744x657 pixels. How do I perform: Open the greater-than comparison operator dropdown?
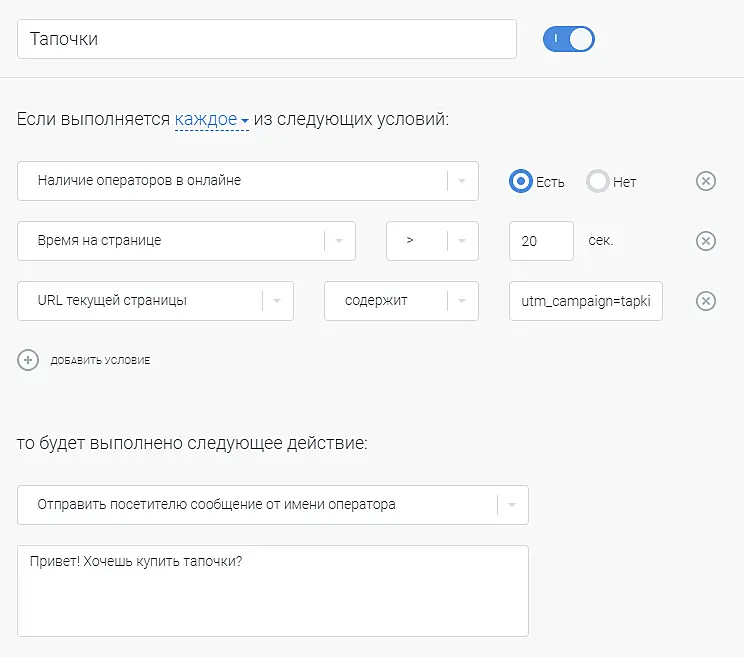[x=462, y=241]
